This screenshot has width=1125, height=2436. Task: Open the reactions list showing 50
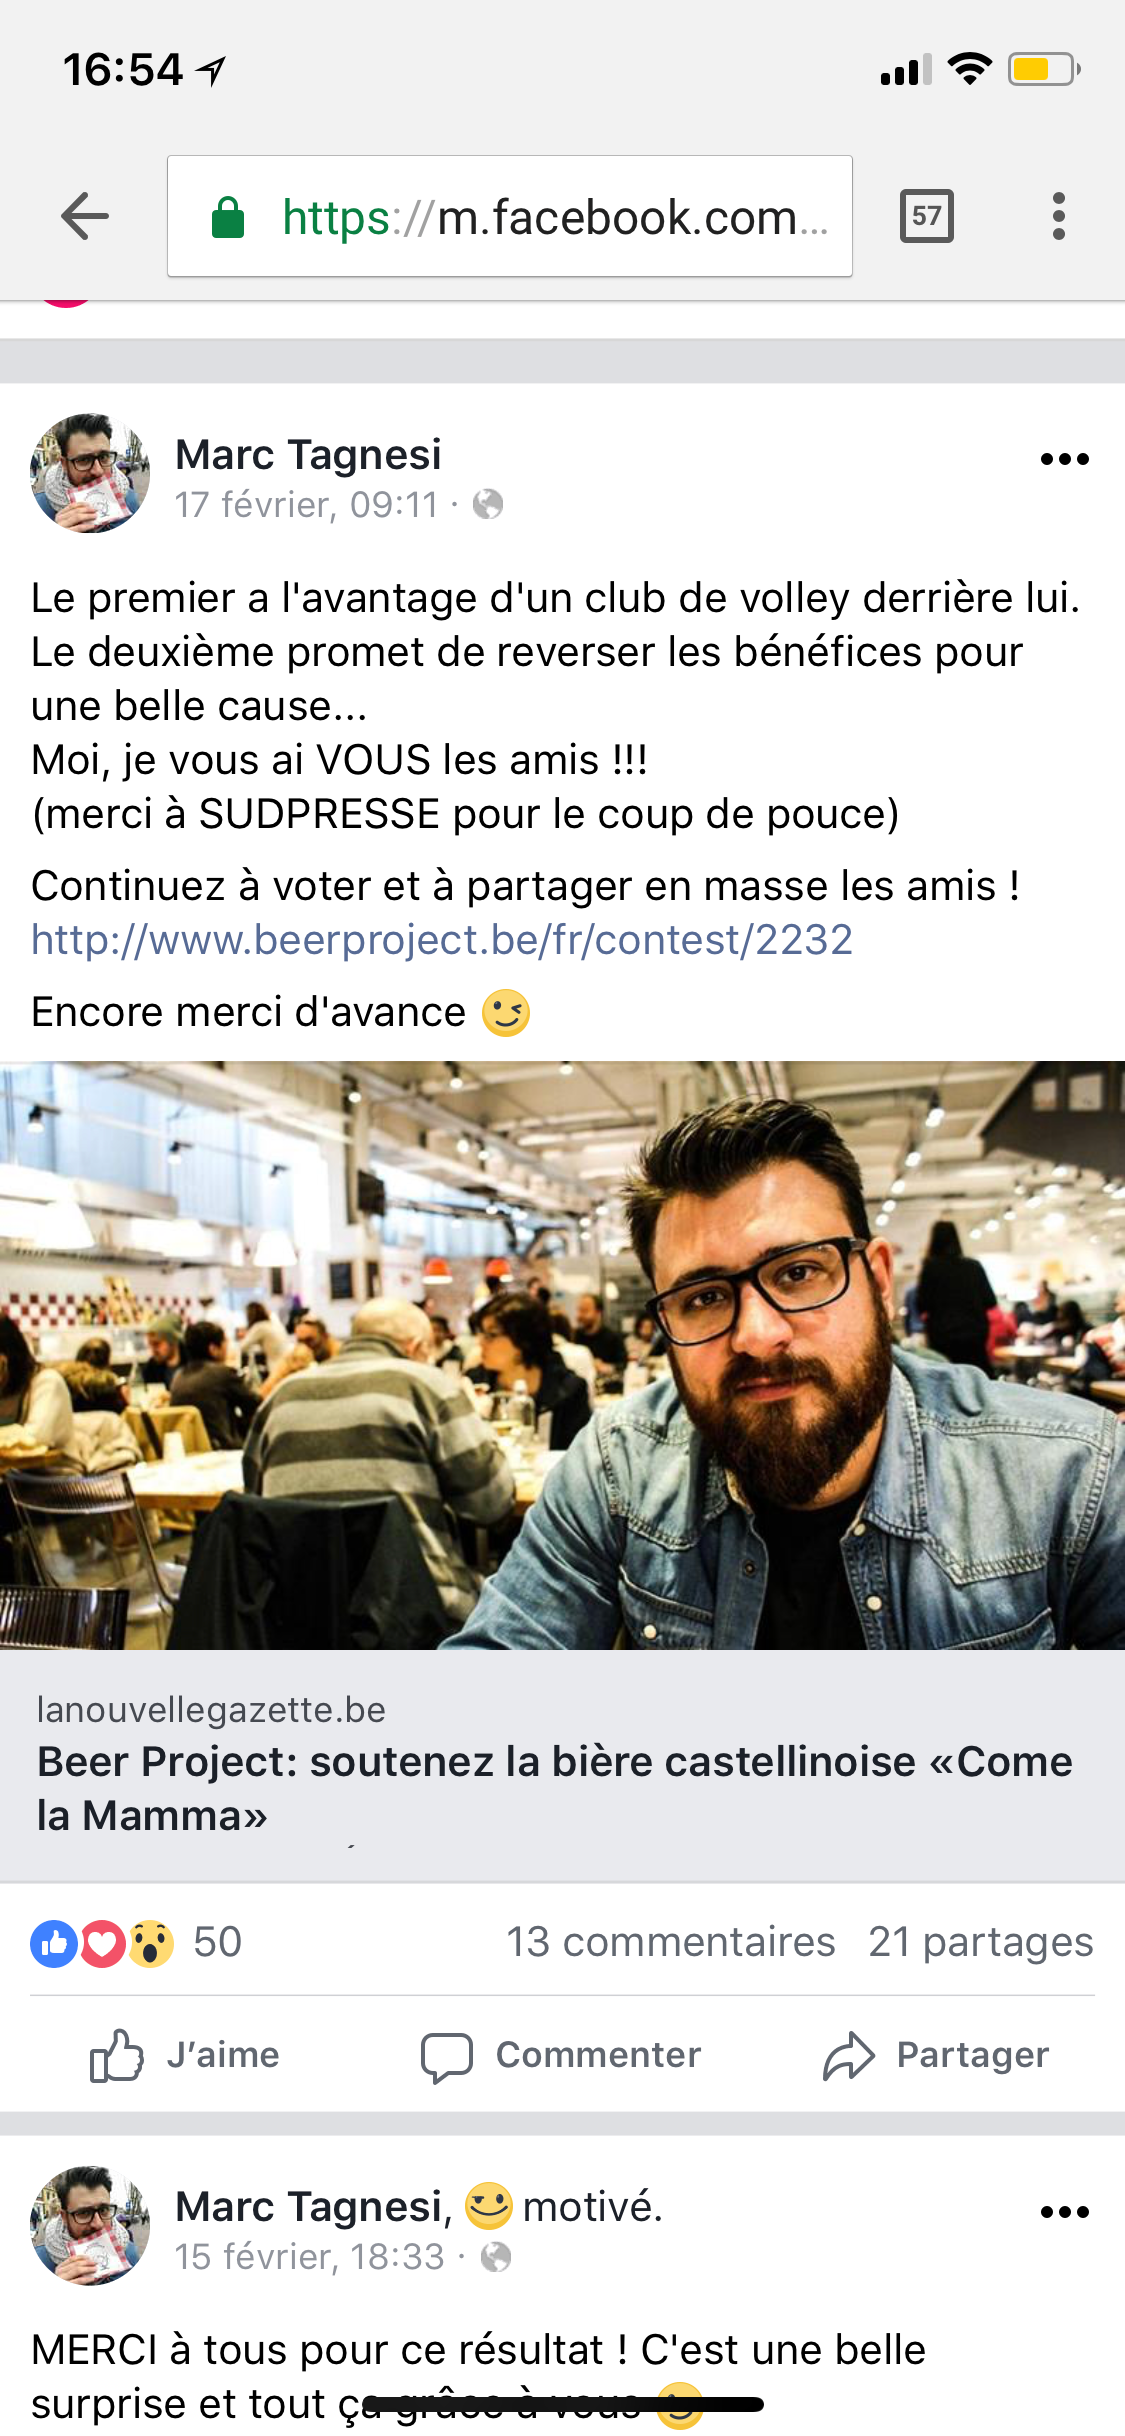[x=136, y=1942]
